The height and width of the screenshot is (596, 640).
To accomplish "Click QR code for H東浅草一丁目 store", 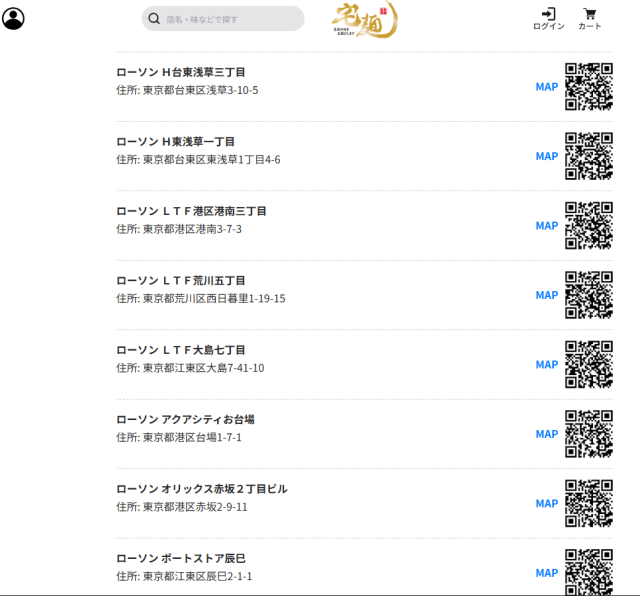I will [x=589, y=156].
